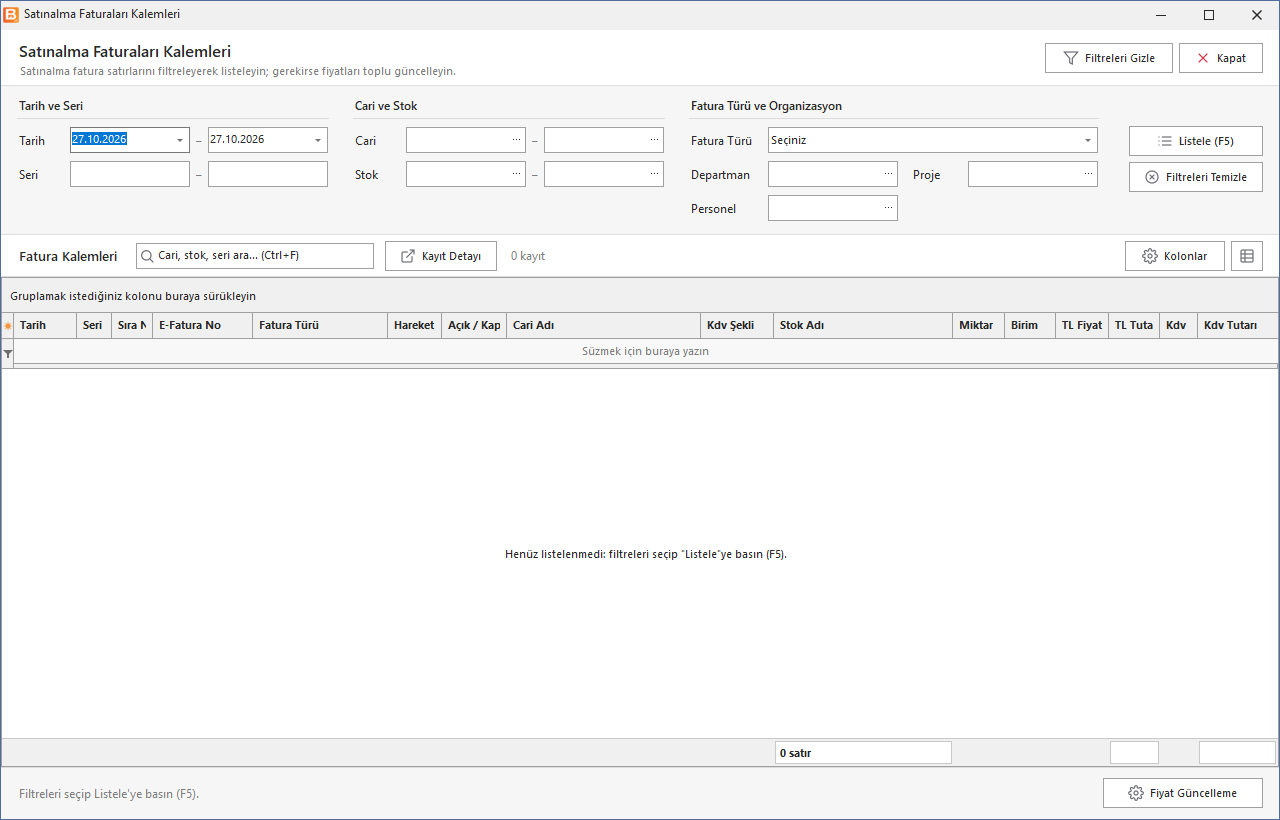The image size is (1280, 820).
Task: Click the orange app icon in the title bar
Action: point(11,15)
